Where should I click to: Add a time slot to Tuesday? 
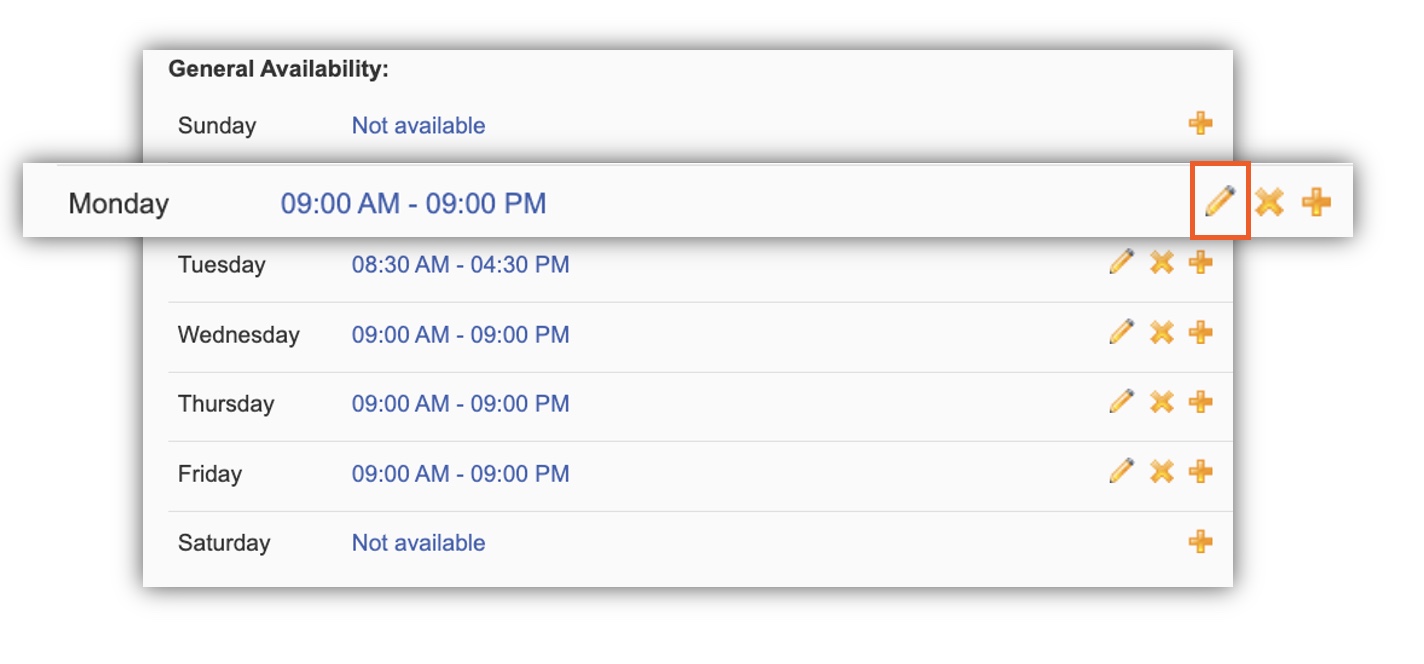pos(1200,263)
